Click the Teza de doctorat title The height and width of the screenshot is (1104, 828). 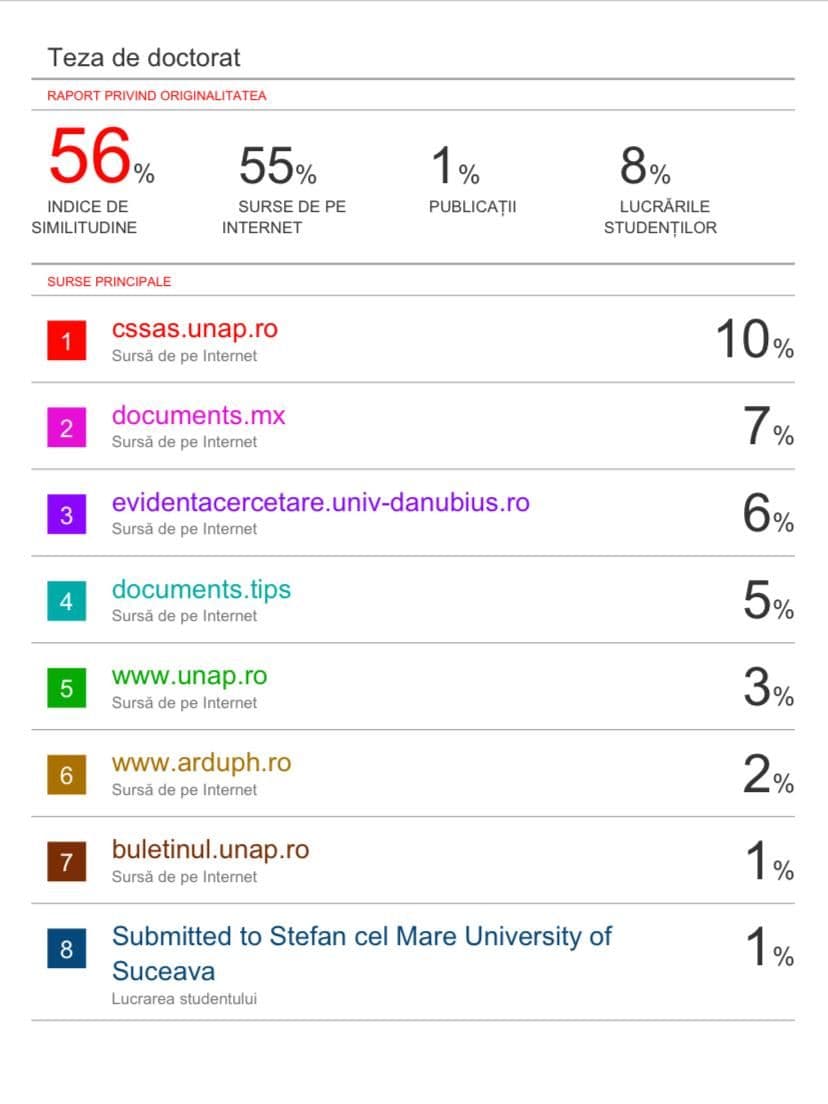[x=144, y=58]
